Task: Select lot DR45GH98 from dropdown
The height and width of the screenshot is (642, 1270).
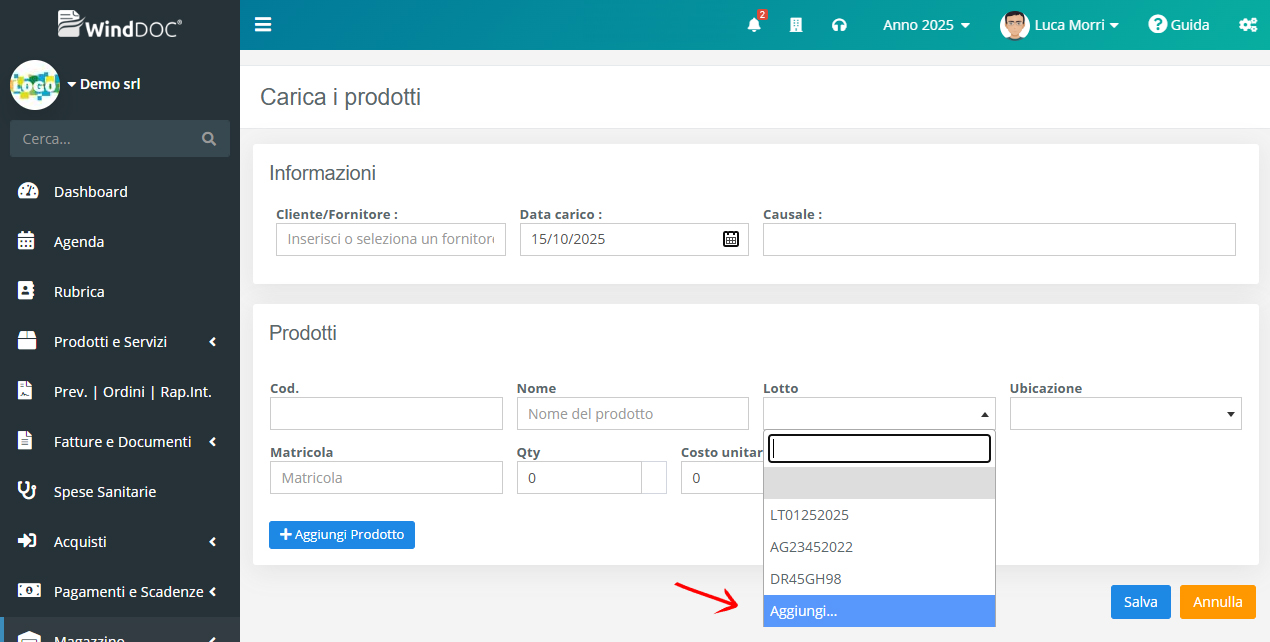Action: [x=805, y=579]
